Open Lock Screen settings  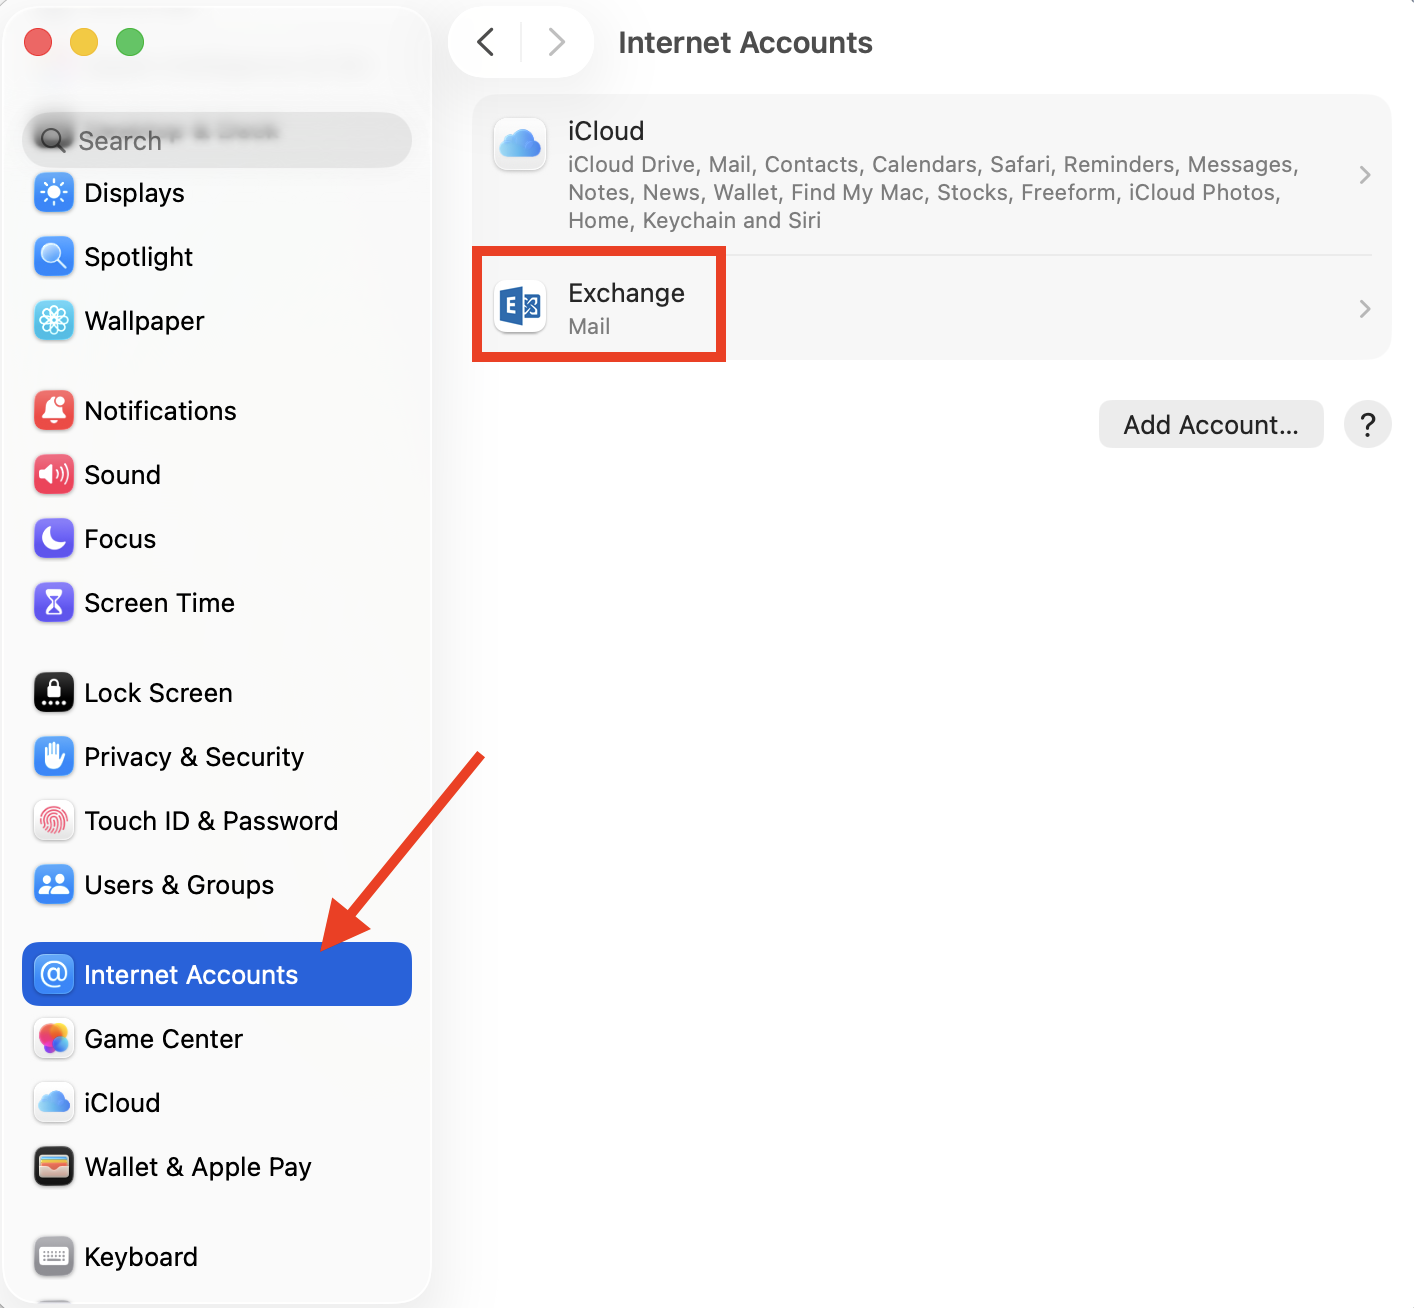(157, 692)
